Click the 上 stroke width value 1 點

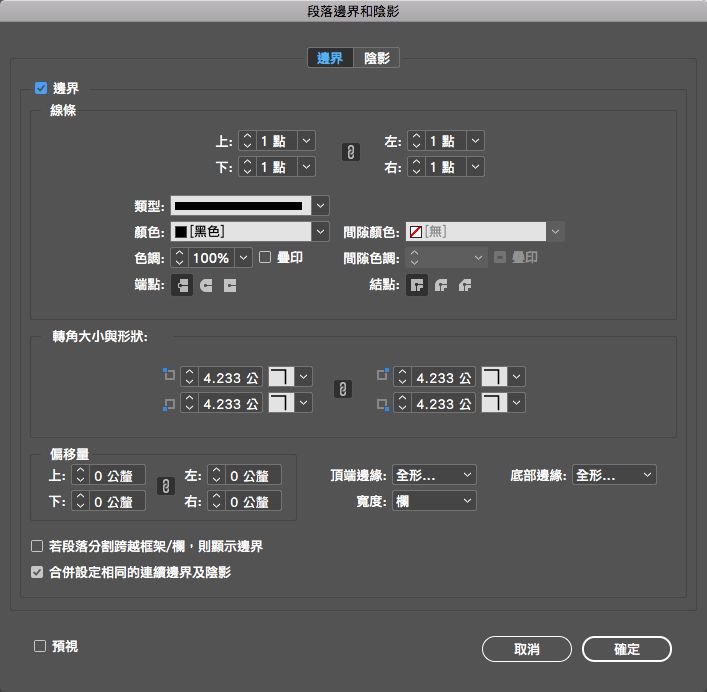(276, 141)
